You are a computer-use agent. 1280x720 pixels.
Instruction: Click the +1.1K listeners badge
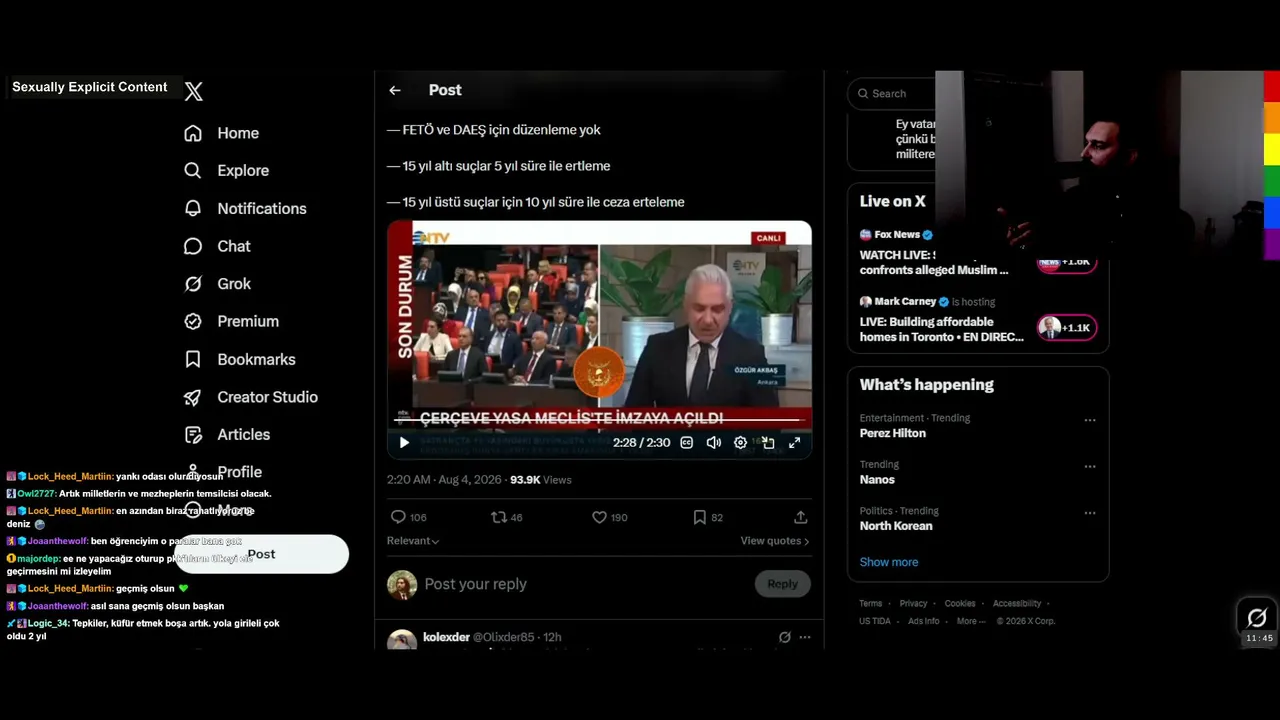pos(1067,328)
